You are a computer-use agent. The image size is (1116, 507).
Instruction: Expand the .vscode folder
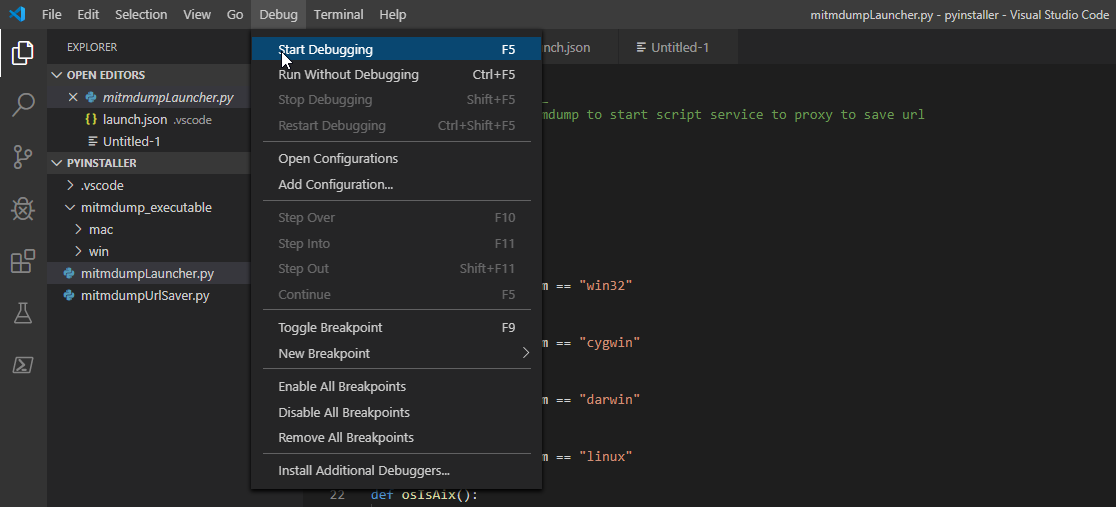pyautogui.click(x=102, y=185)
